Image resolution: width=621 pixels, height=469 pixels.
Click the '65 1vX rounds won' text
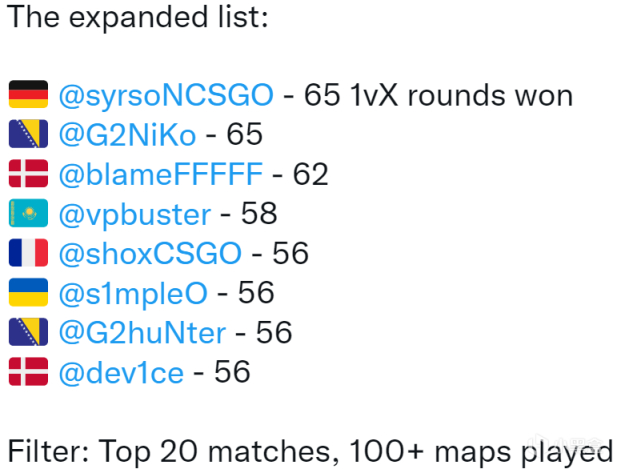(438, 95)
